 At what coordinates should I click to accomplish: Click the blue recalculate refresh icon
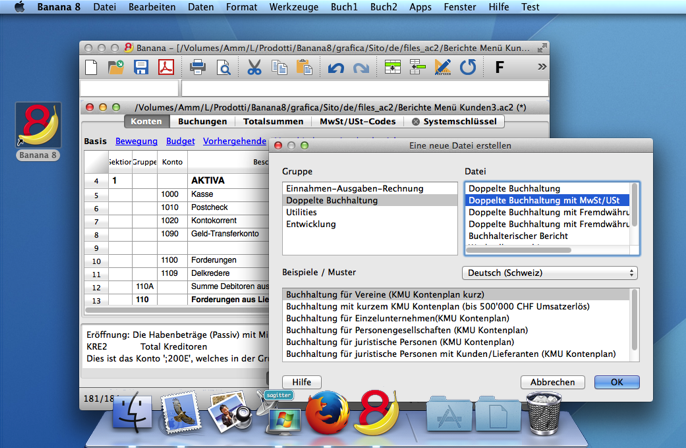[x=468, y=67]
